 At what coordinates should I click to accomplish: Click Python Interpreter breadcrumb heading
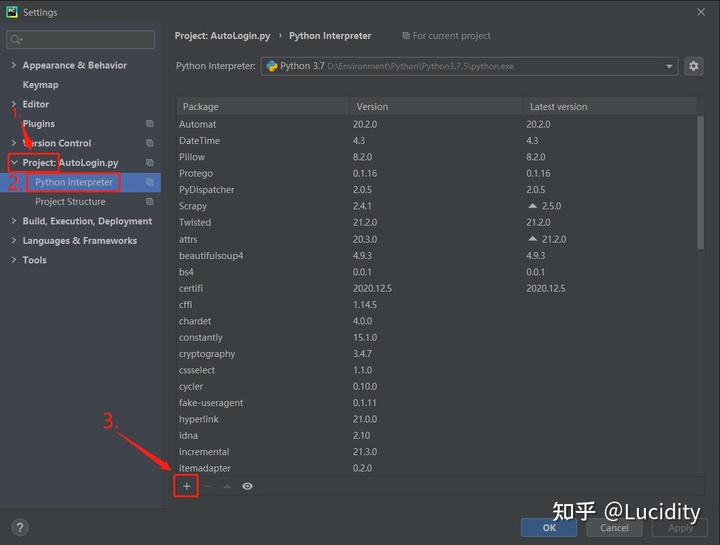[330, 36]
